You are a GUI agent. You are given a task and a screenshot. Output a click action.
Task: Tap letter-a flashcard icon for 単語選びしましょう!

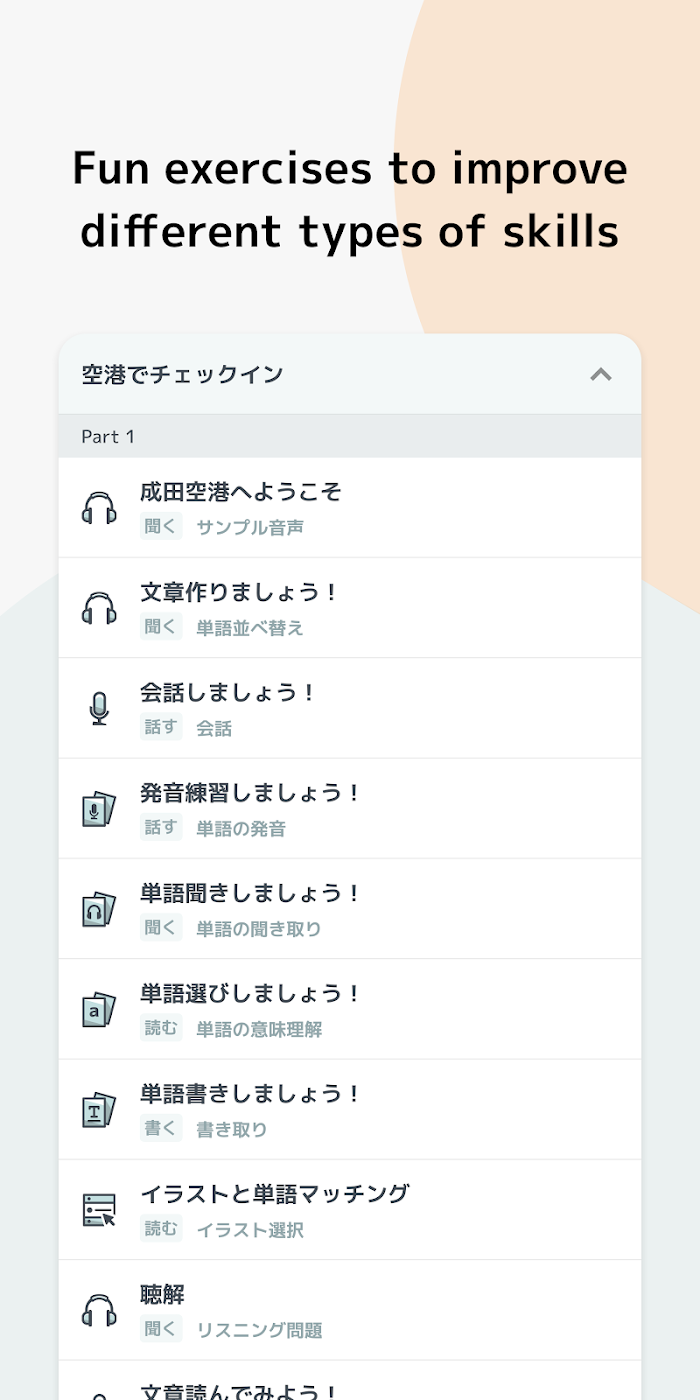(x=99, y=1008)
